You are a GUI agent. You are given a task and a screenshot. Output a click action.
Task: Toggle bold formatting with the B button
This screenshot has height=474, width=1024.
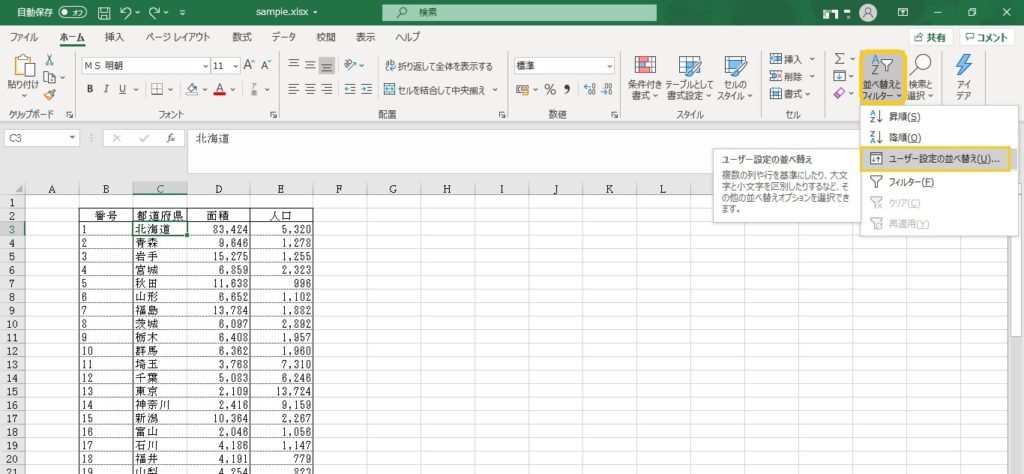coord(90,89)
